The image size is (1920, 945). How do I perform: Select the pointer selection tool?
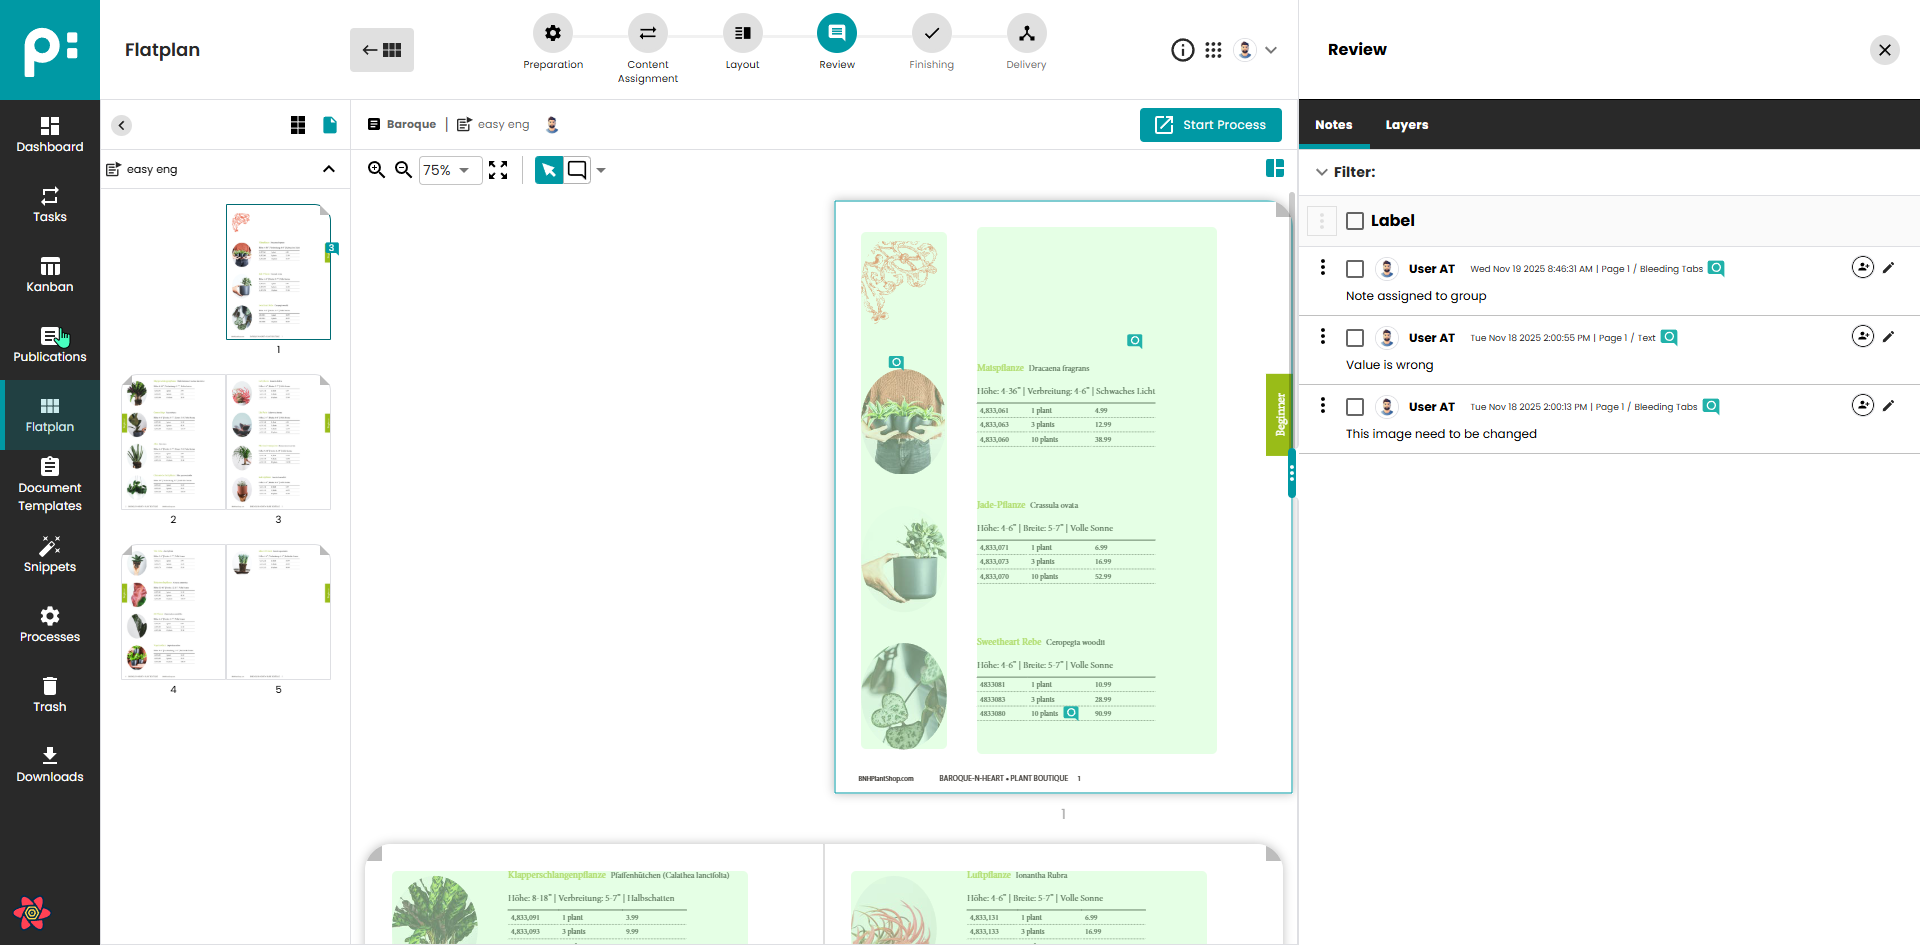[548, 170]
